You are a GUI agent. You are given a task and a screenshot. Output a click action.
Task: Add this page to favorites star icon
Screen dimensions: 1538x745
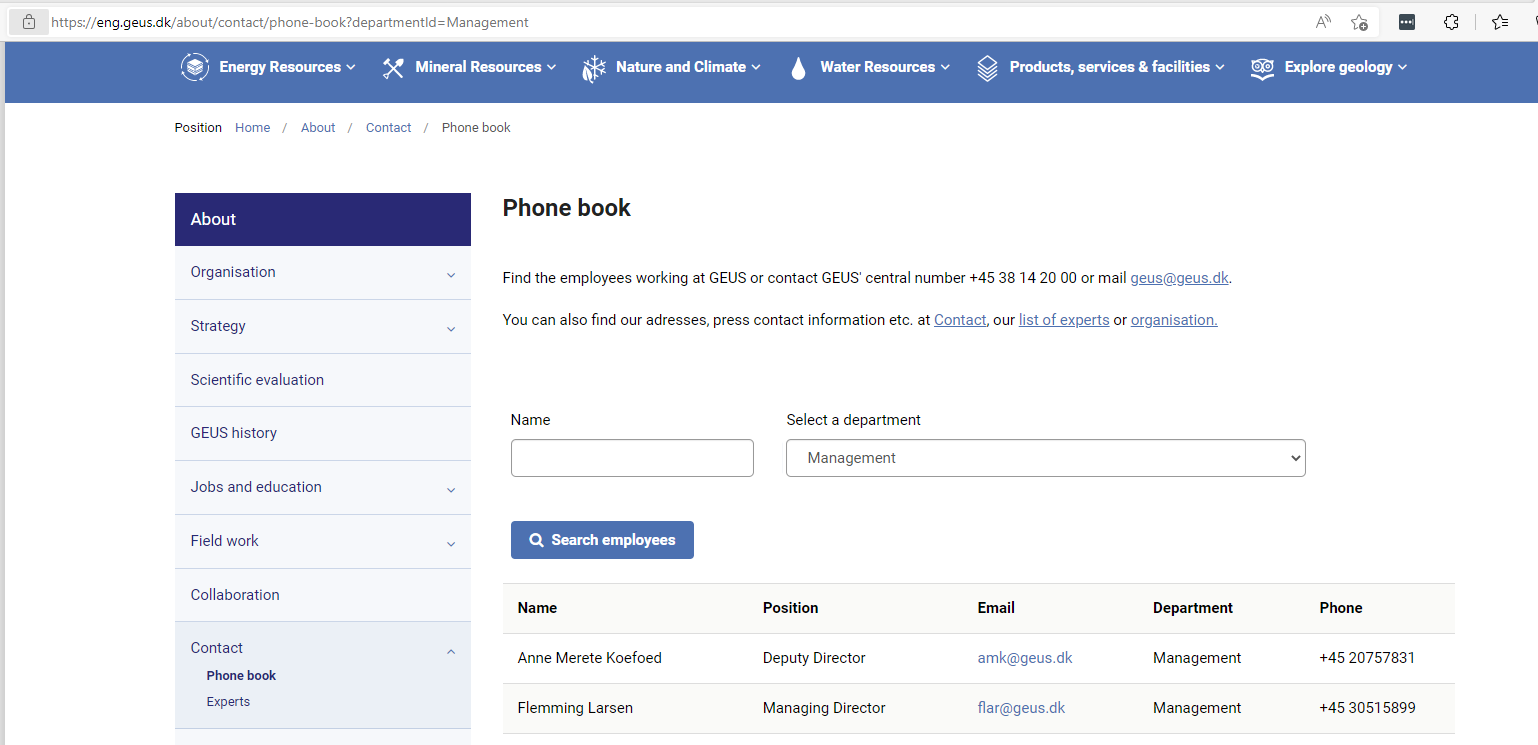(x=1359, y=22)
